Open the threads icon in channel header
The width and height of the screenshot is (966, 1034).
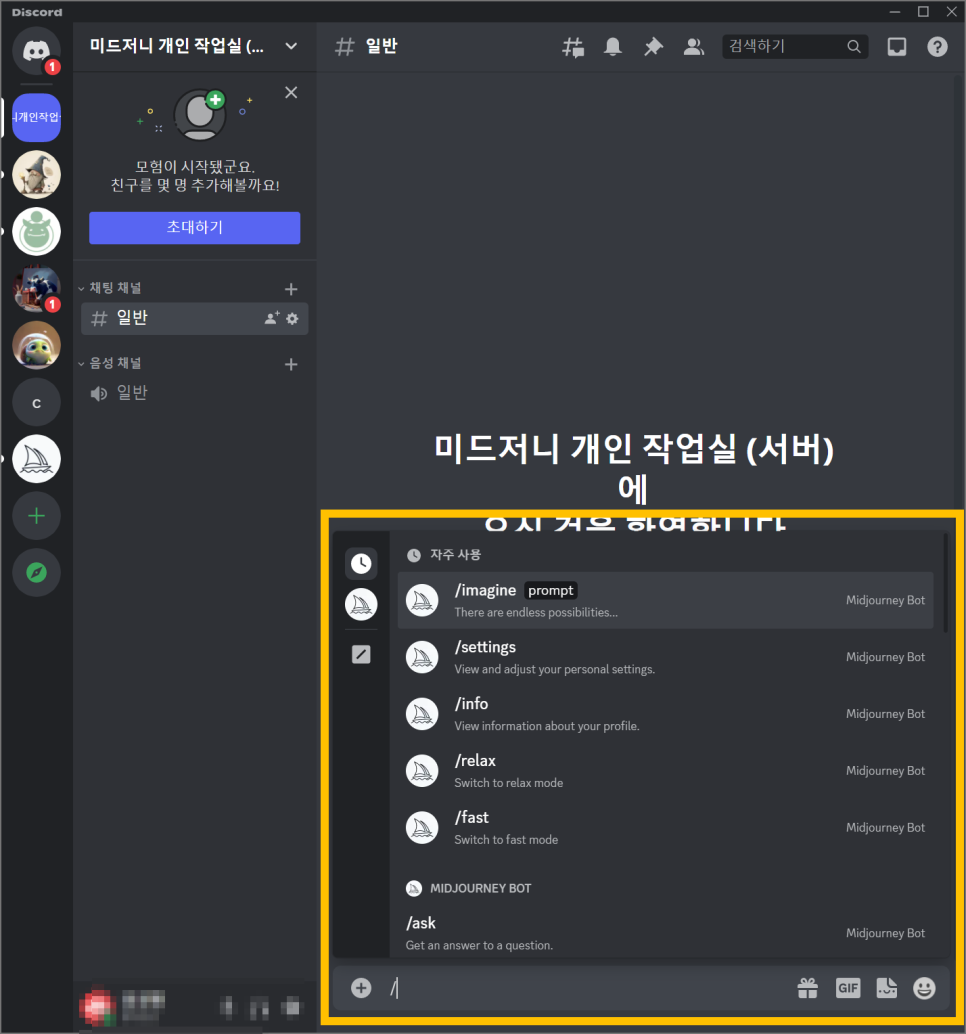tap(572, 47)
